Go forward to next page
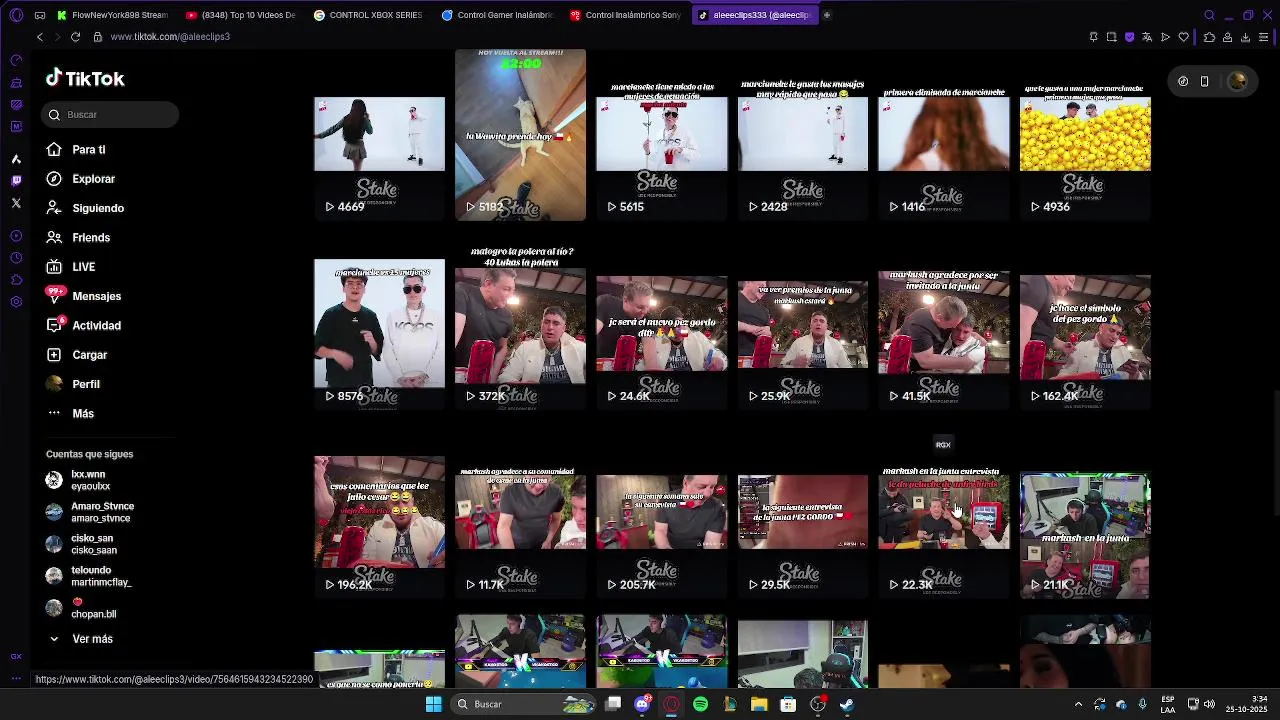Image resolution: width=1280 pixels, height=720 pixels. pos(57,37)
